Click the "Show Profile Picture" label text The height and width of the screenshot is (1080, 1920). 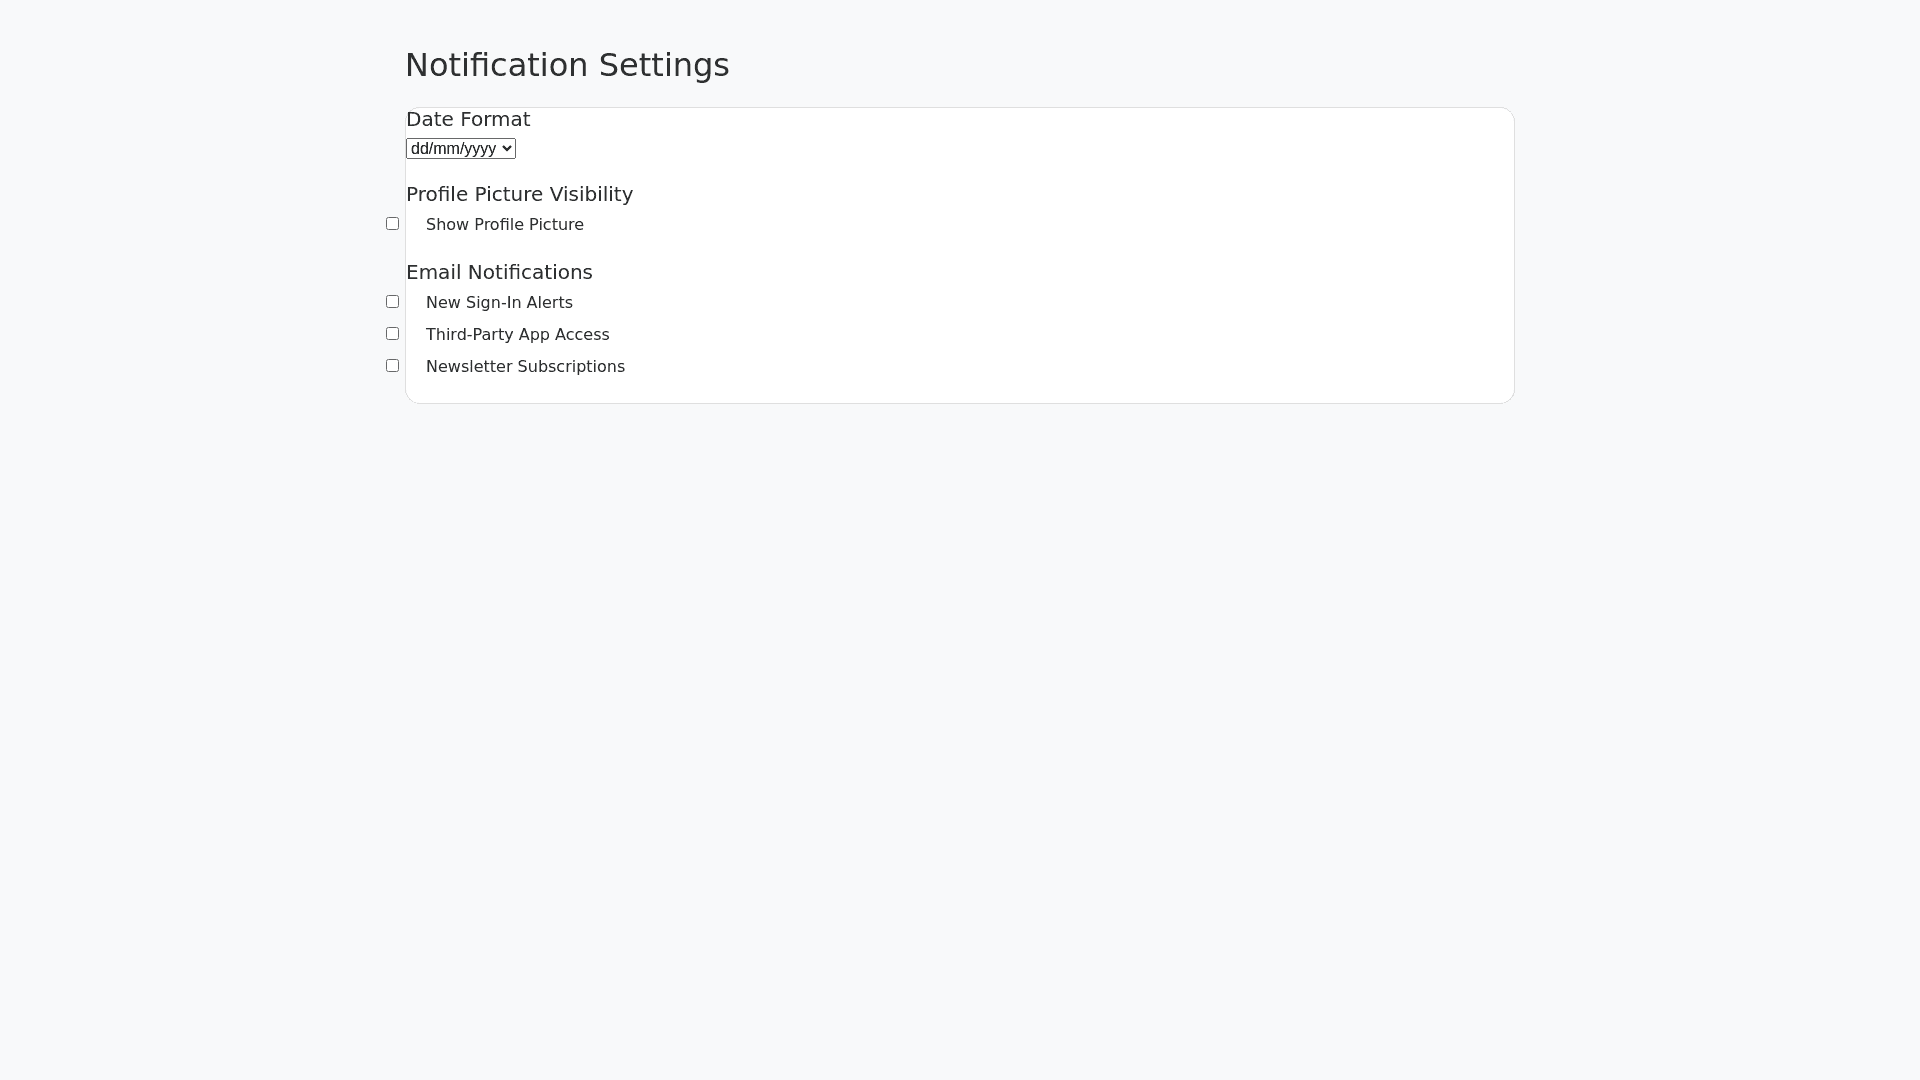click(504, 225)
